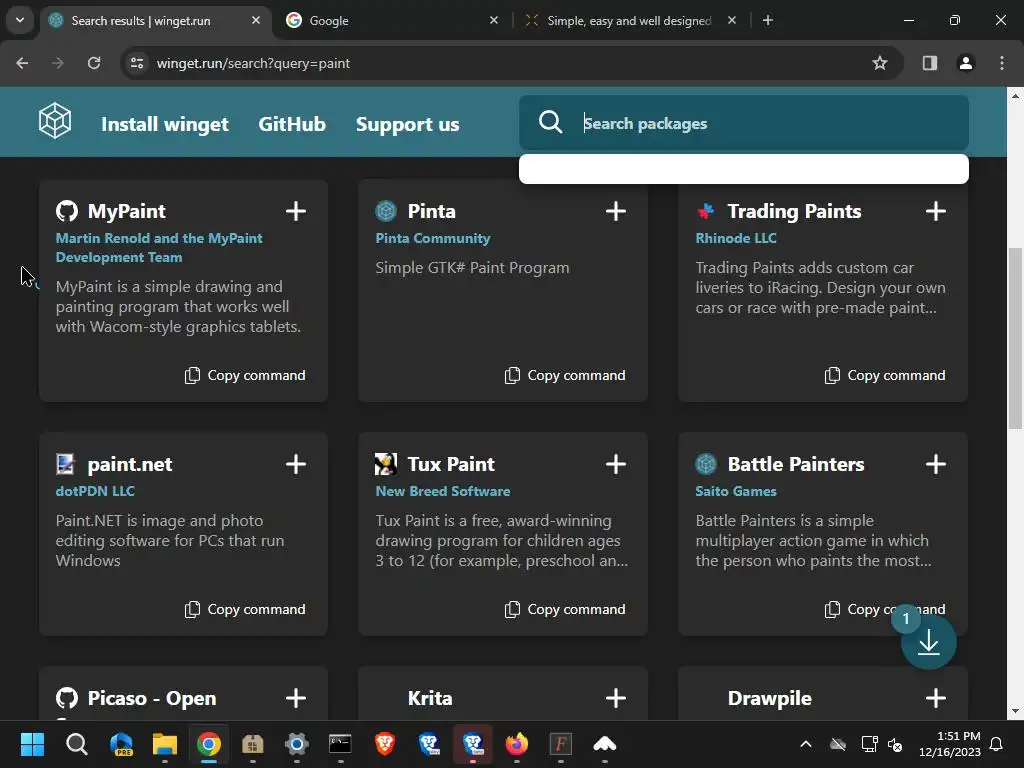This screenshot has width=1024, height=768.
Task: Open Firefox from taskbar
Action: click(x=517, y=744)
